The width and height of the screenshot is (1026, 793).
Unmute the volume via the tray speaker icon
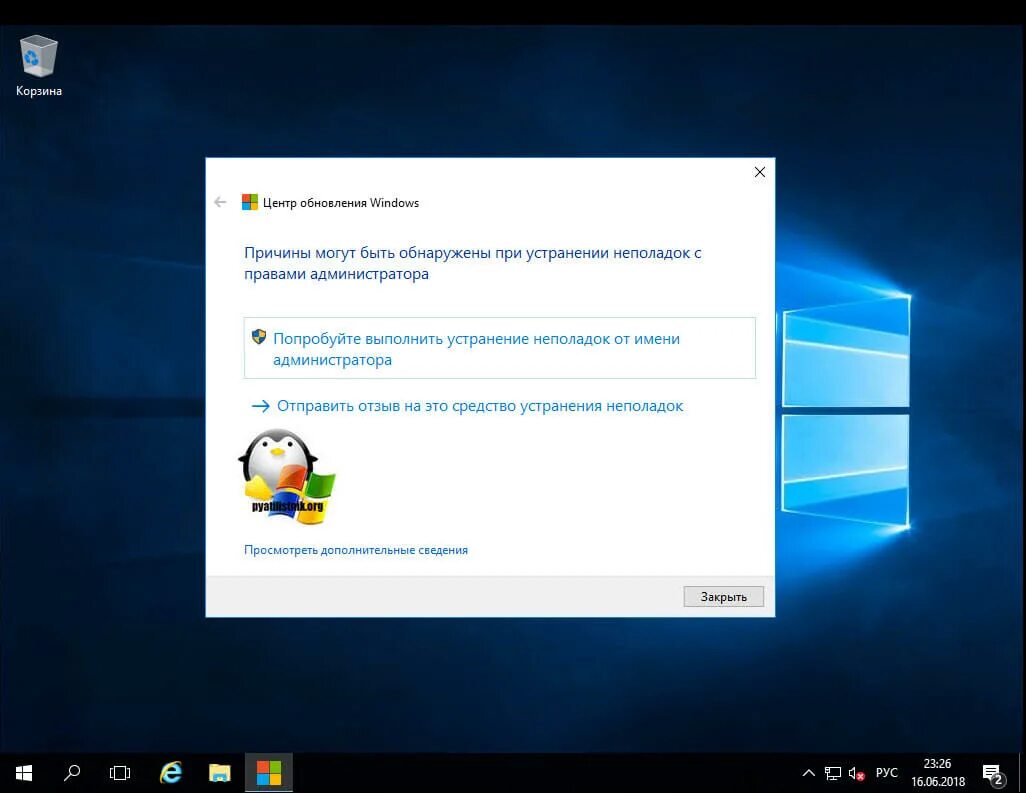pos(856,772)
